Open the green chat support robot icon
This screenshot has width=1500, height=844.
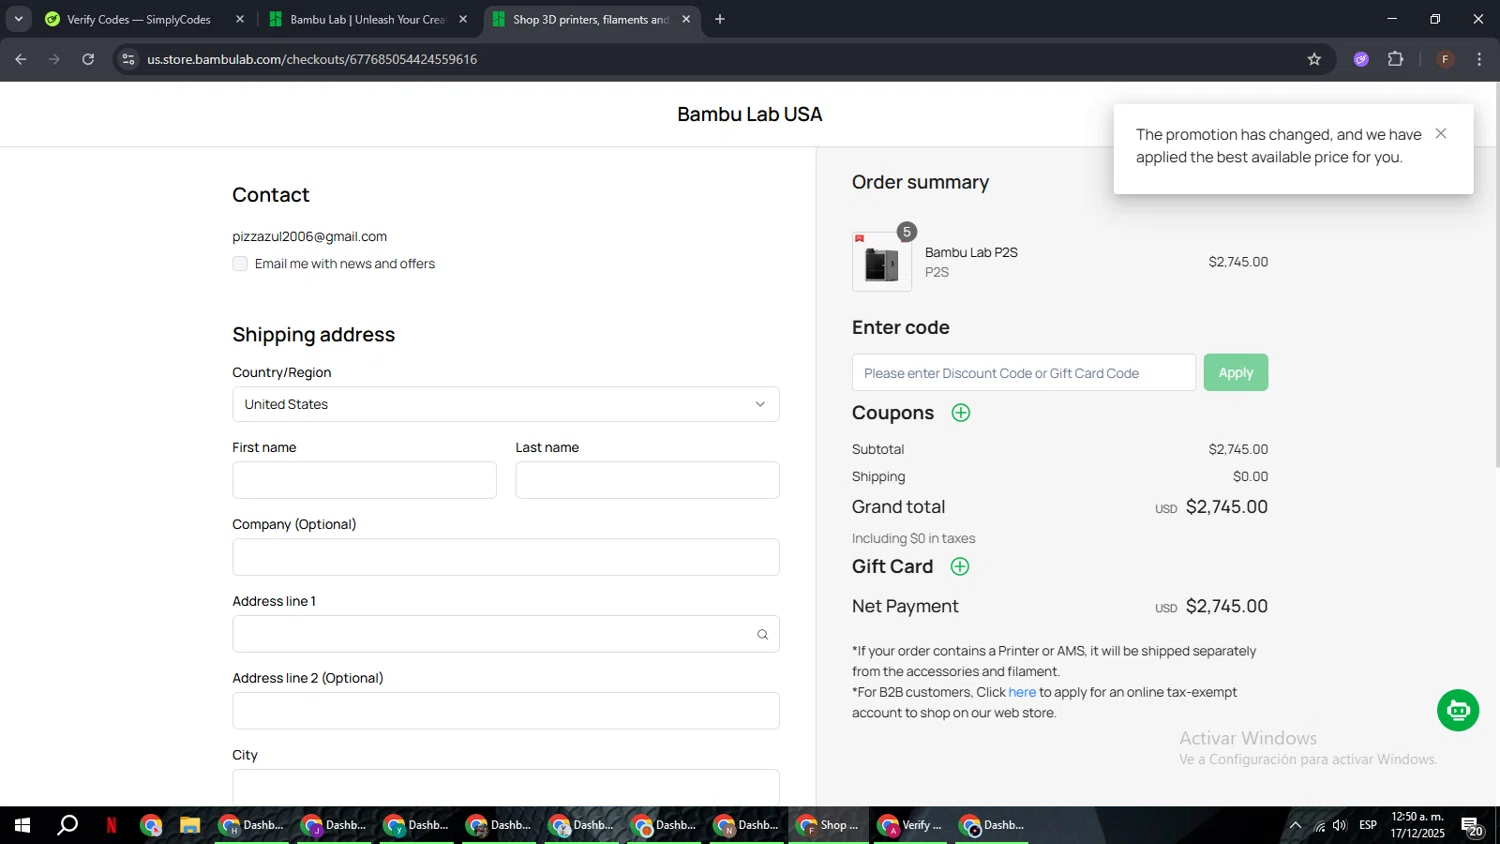click(x=1458, y=711)
